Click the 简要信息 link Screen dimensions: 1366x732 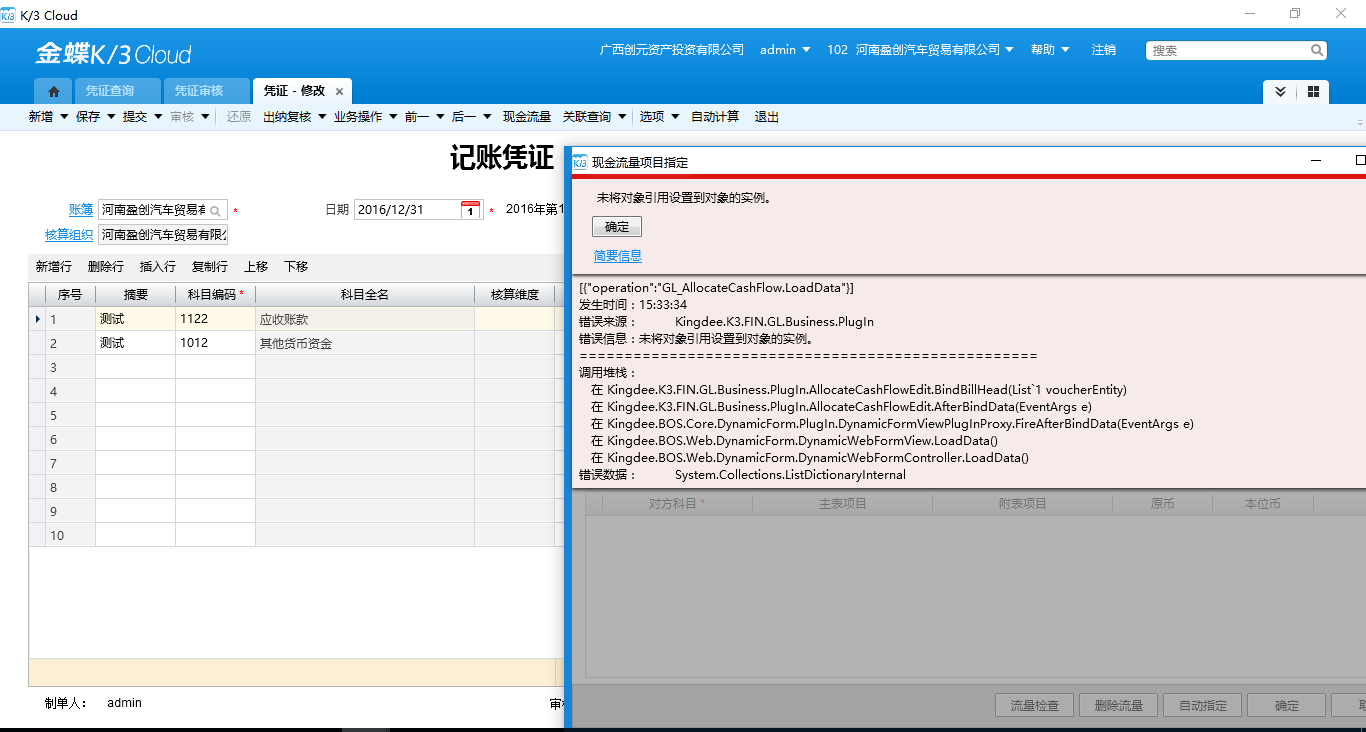pos(618,256)
